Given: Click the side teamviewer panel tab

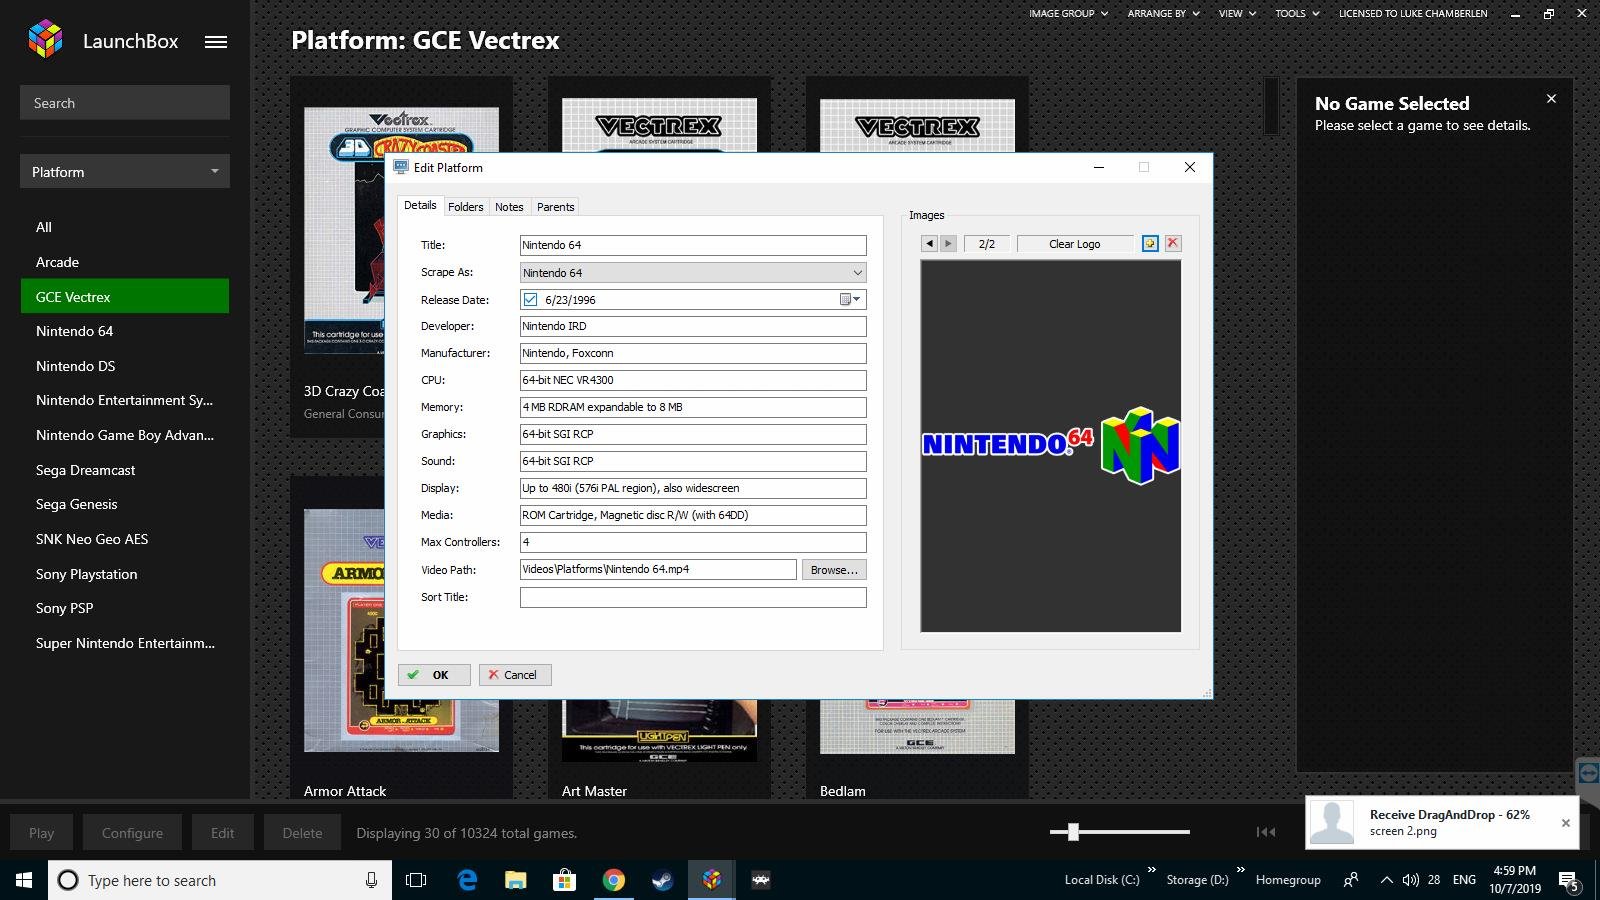Looking at the screenshot, I should tap(1588, 773).
